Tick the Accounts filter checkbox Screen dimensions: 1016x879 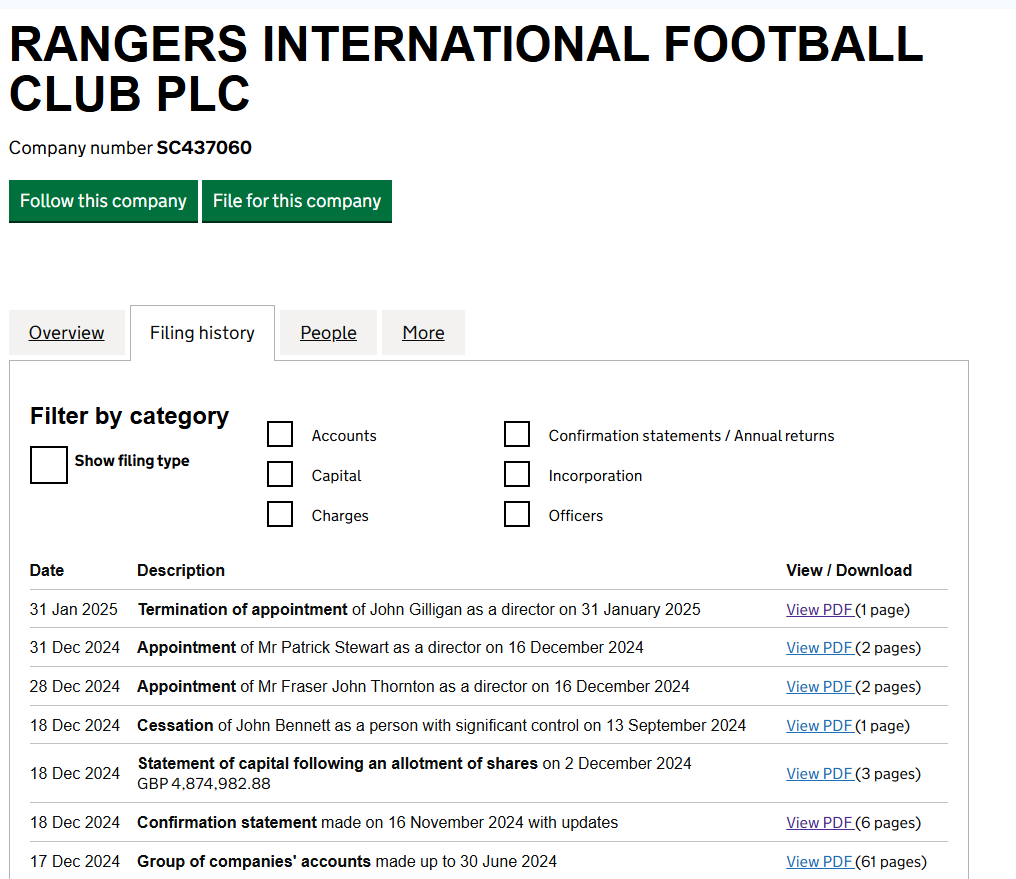(280, 434)
